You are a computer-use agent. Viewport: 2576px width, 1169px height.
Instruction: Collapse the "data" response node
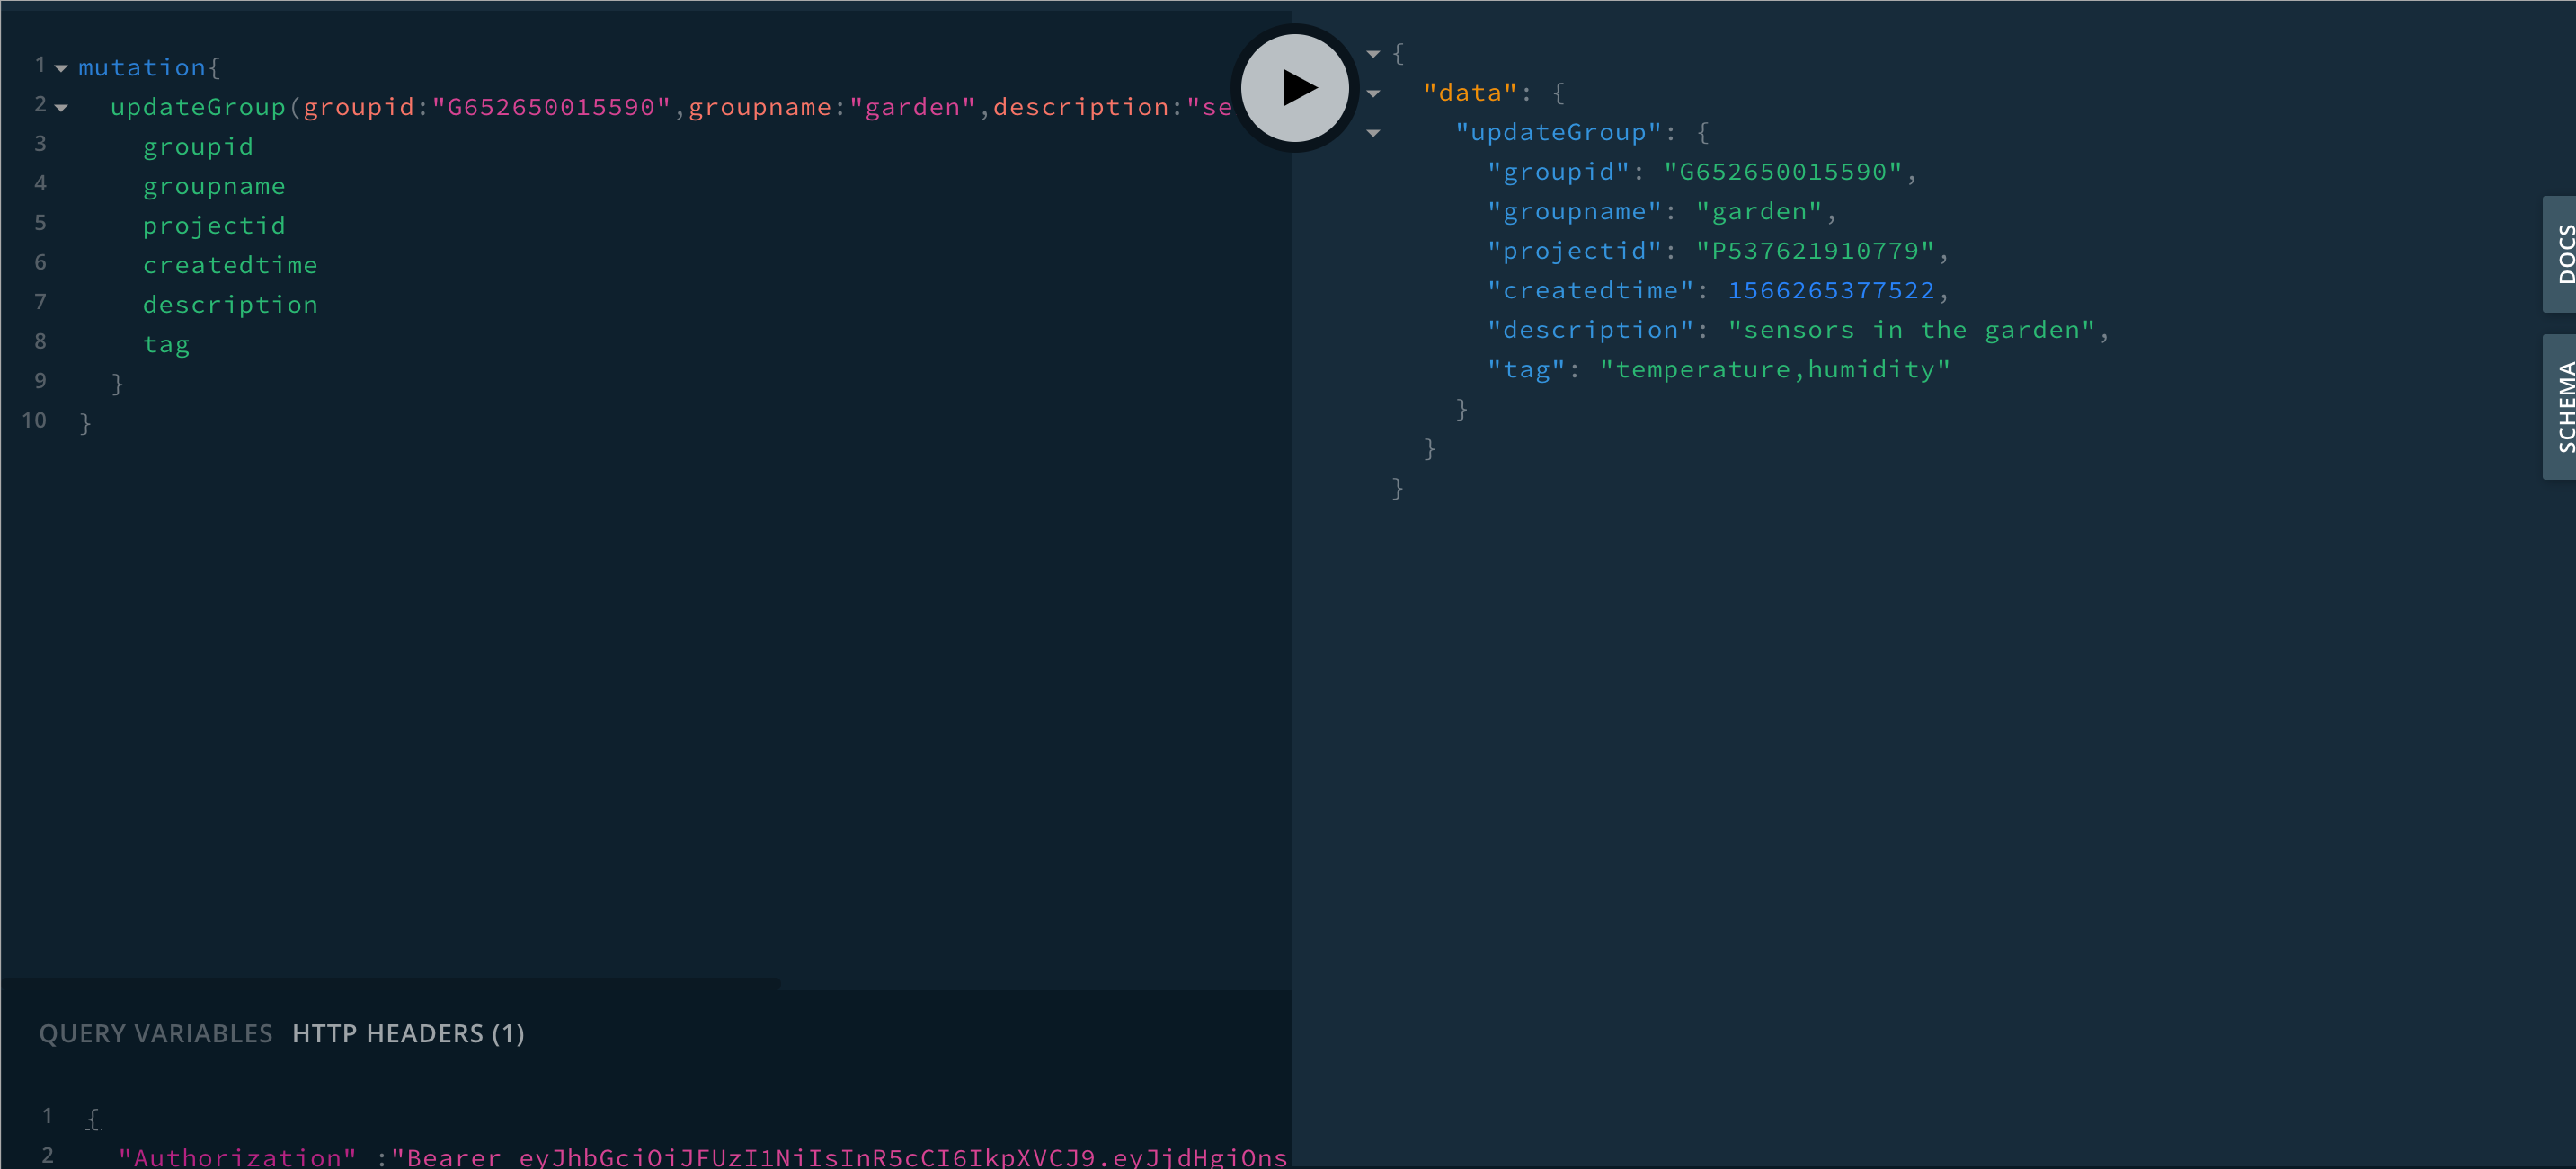tap(1373, 93)
